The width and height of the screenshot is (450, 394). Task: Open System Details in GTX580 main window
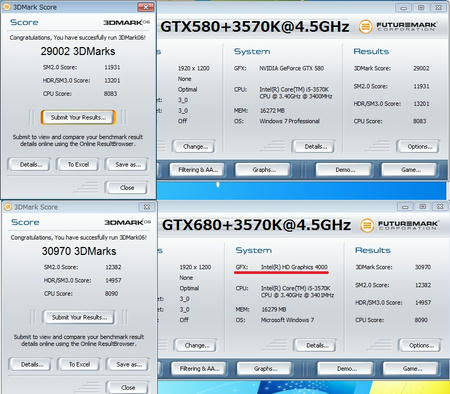point(314,146)
